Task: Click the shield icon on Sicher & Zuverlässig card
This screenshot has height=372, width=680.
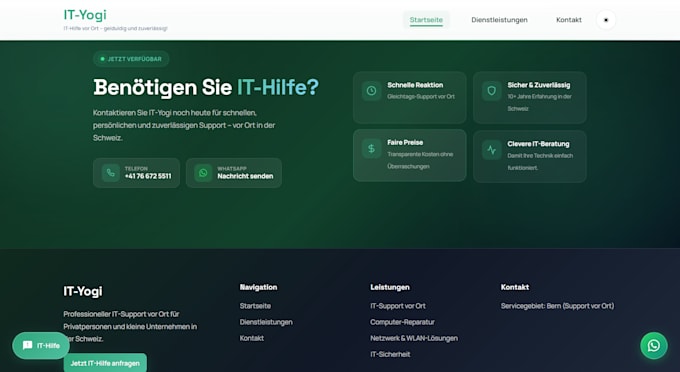Action: tap(491, 91)
